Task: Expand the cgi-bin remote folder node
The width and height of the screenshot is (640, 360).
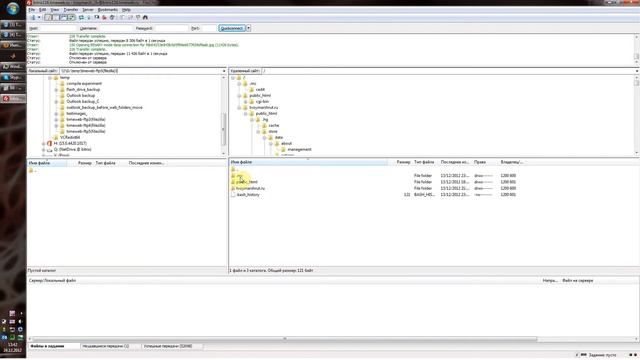Action: point(246,102)
